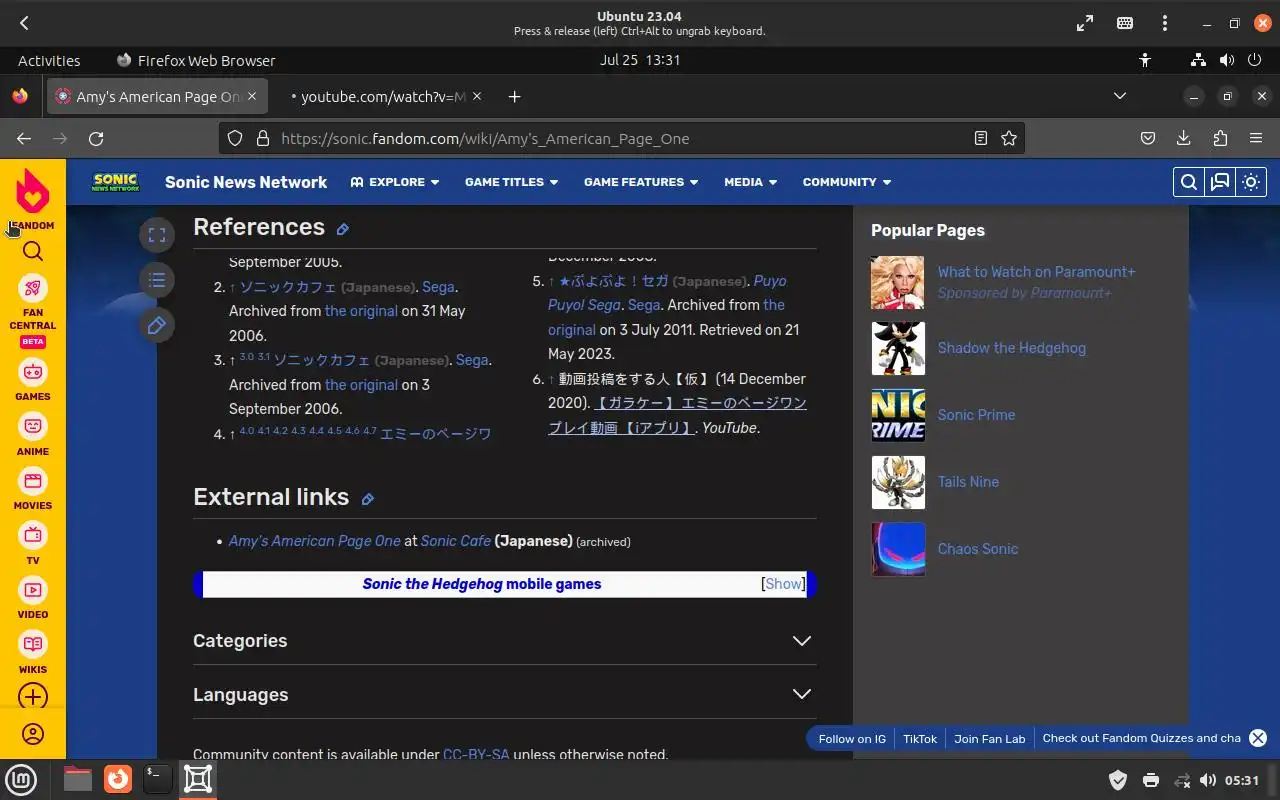The image size is (1280, 800).
Task: Open the COMMUNITY dropdown menu
Action: coord(847,182)
